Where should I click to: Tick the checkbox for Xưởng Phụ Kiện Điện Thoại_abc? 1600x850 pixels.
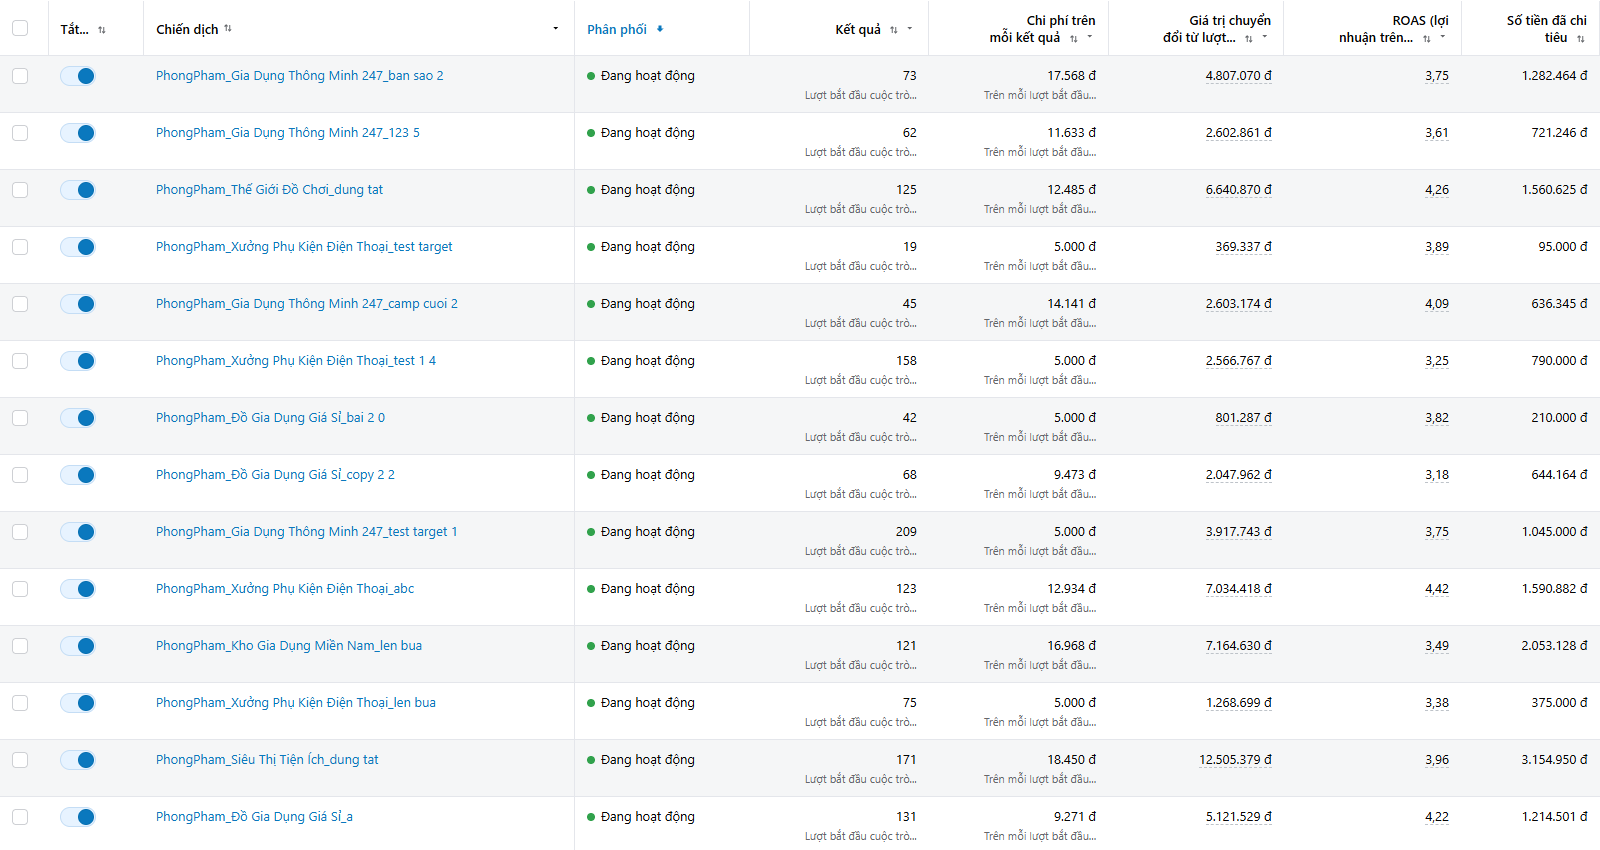click(x=20, y=589)
